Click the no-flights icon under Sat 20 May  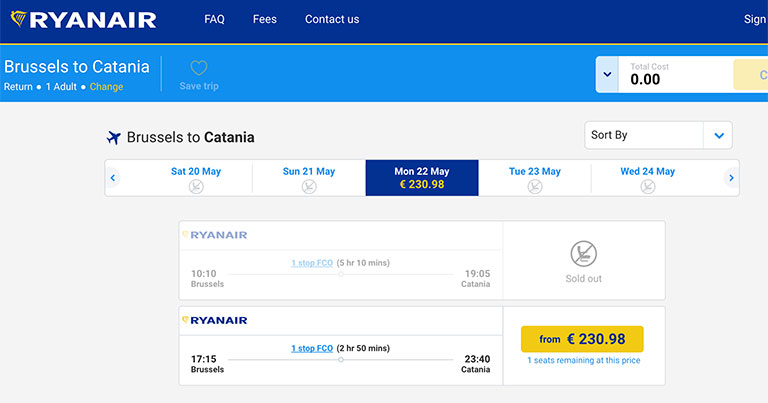pos(196,187)
